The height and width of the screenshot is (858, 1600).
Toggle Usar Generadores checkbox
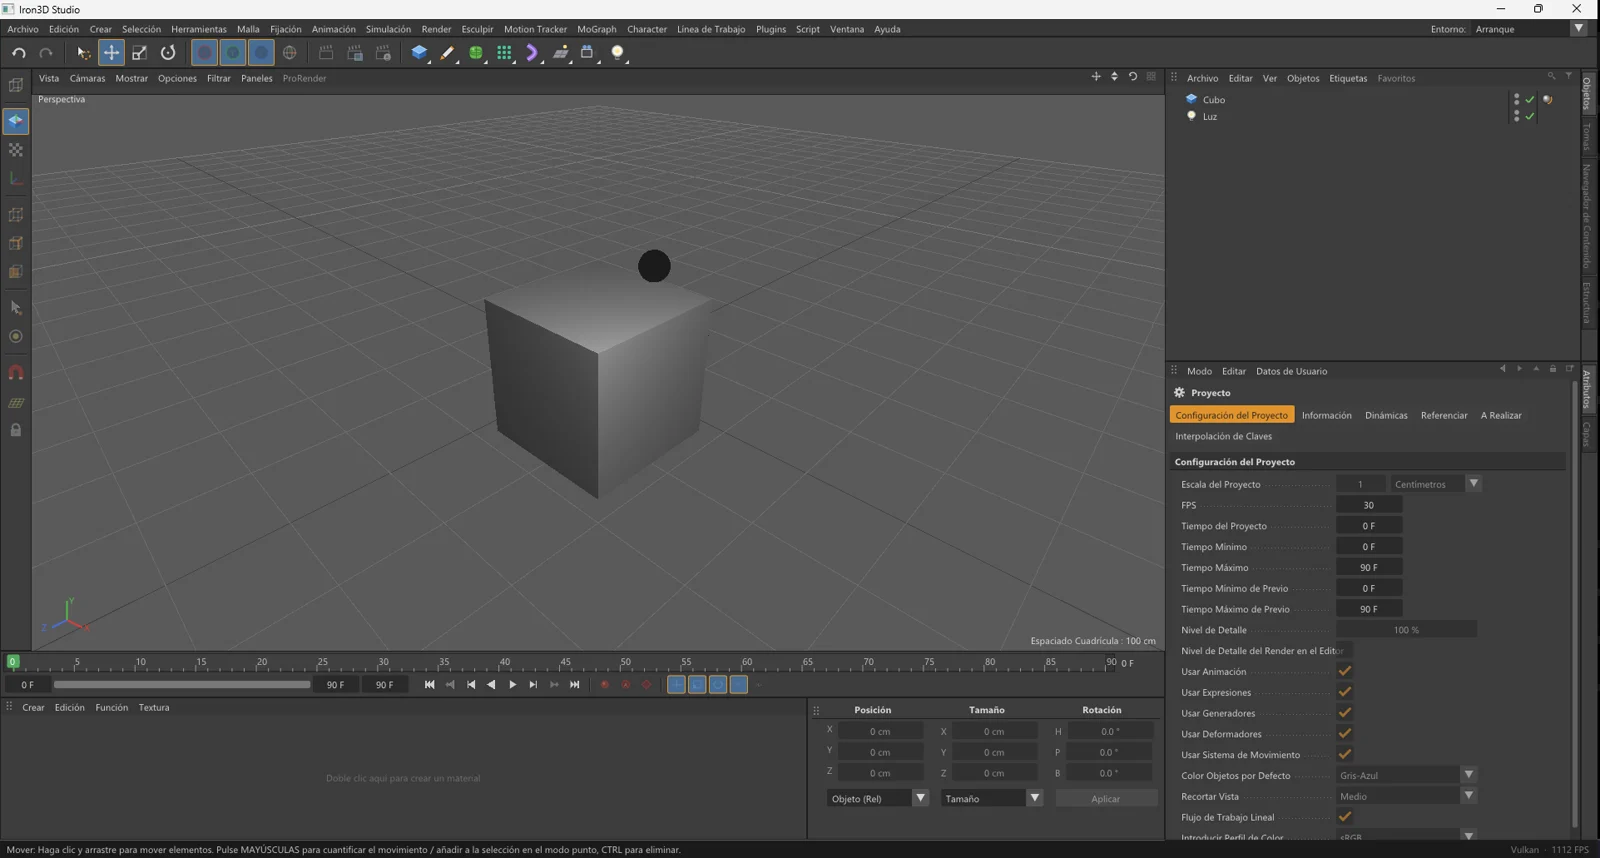[x=1345, y=713]
